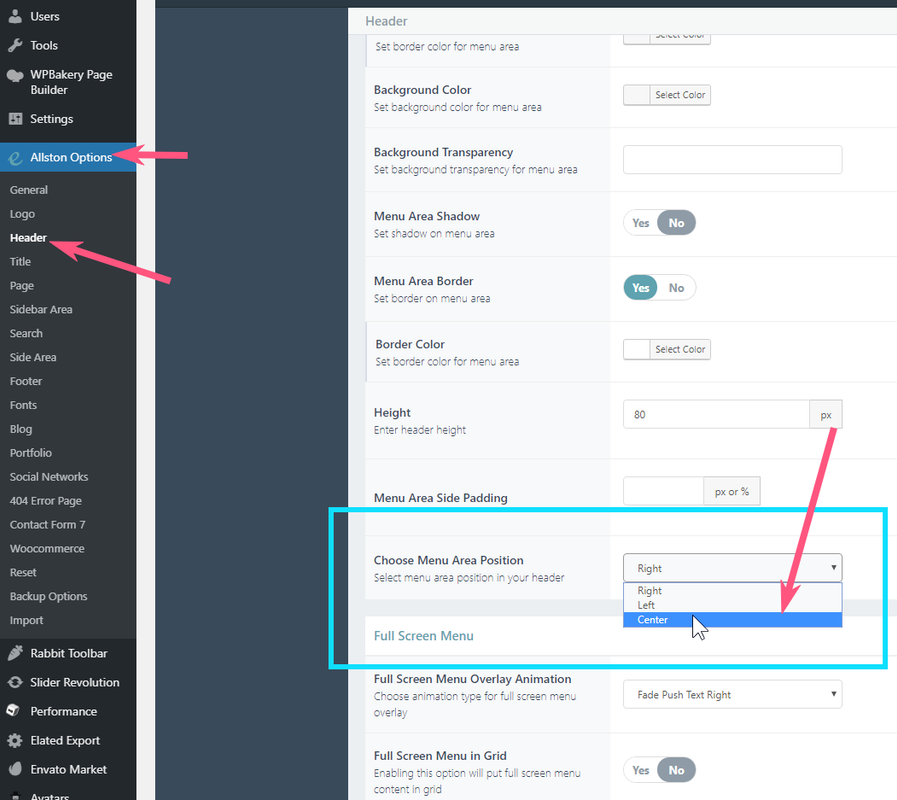
Task: Open Full Screen Menu Overlay Animation dropdown
Action: pyautogui.click(x=732, y=694)
